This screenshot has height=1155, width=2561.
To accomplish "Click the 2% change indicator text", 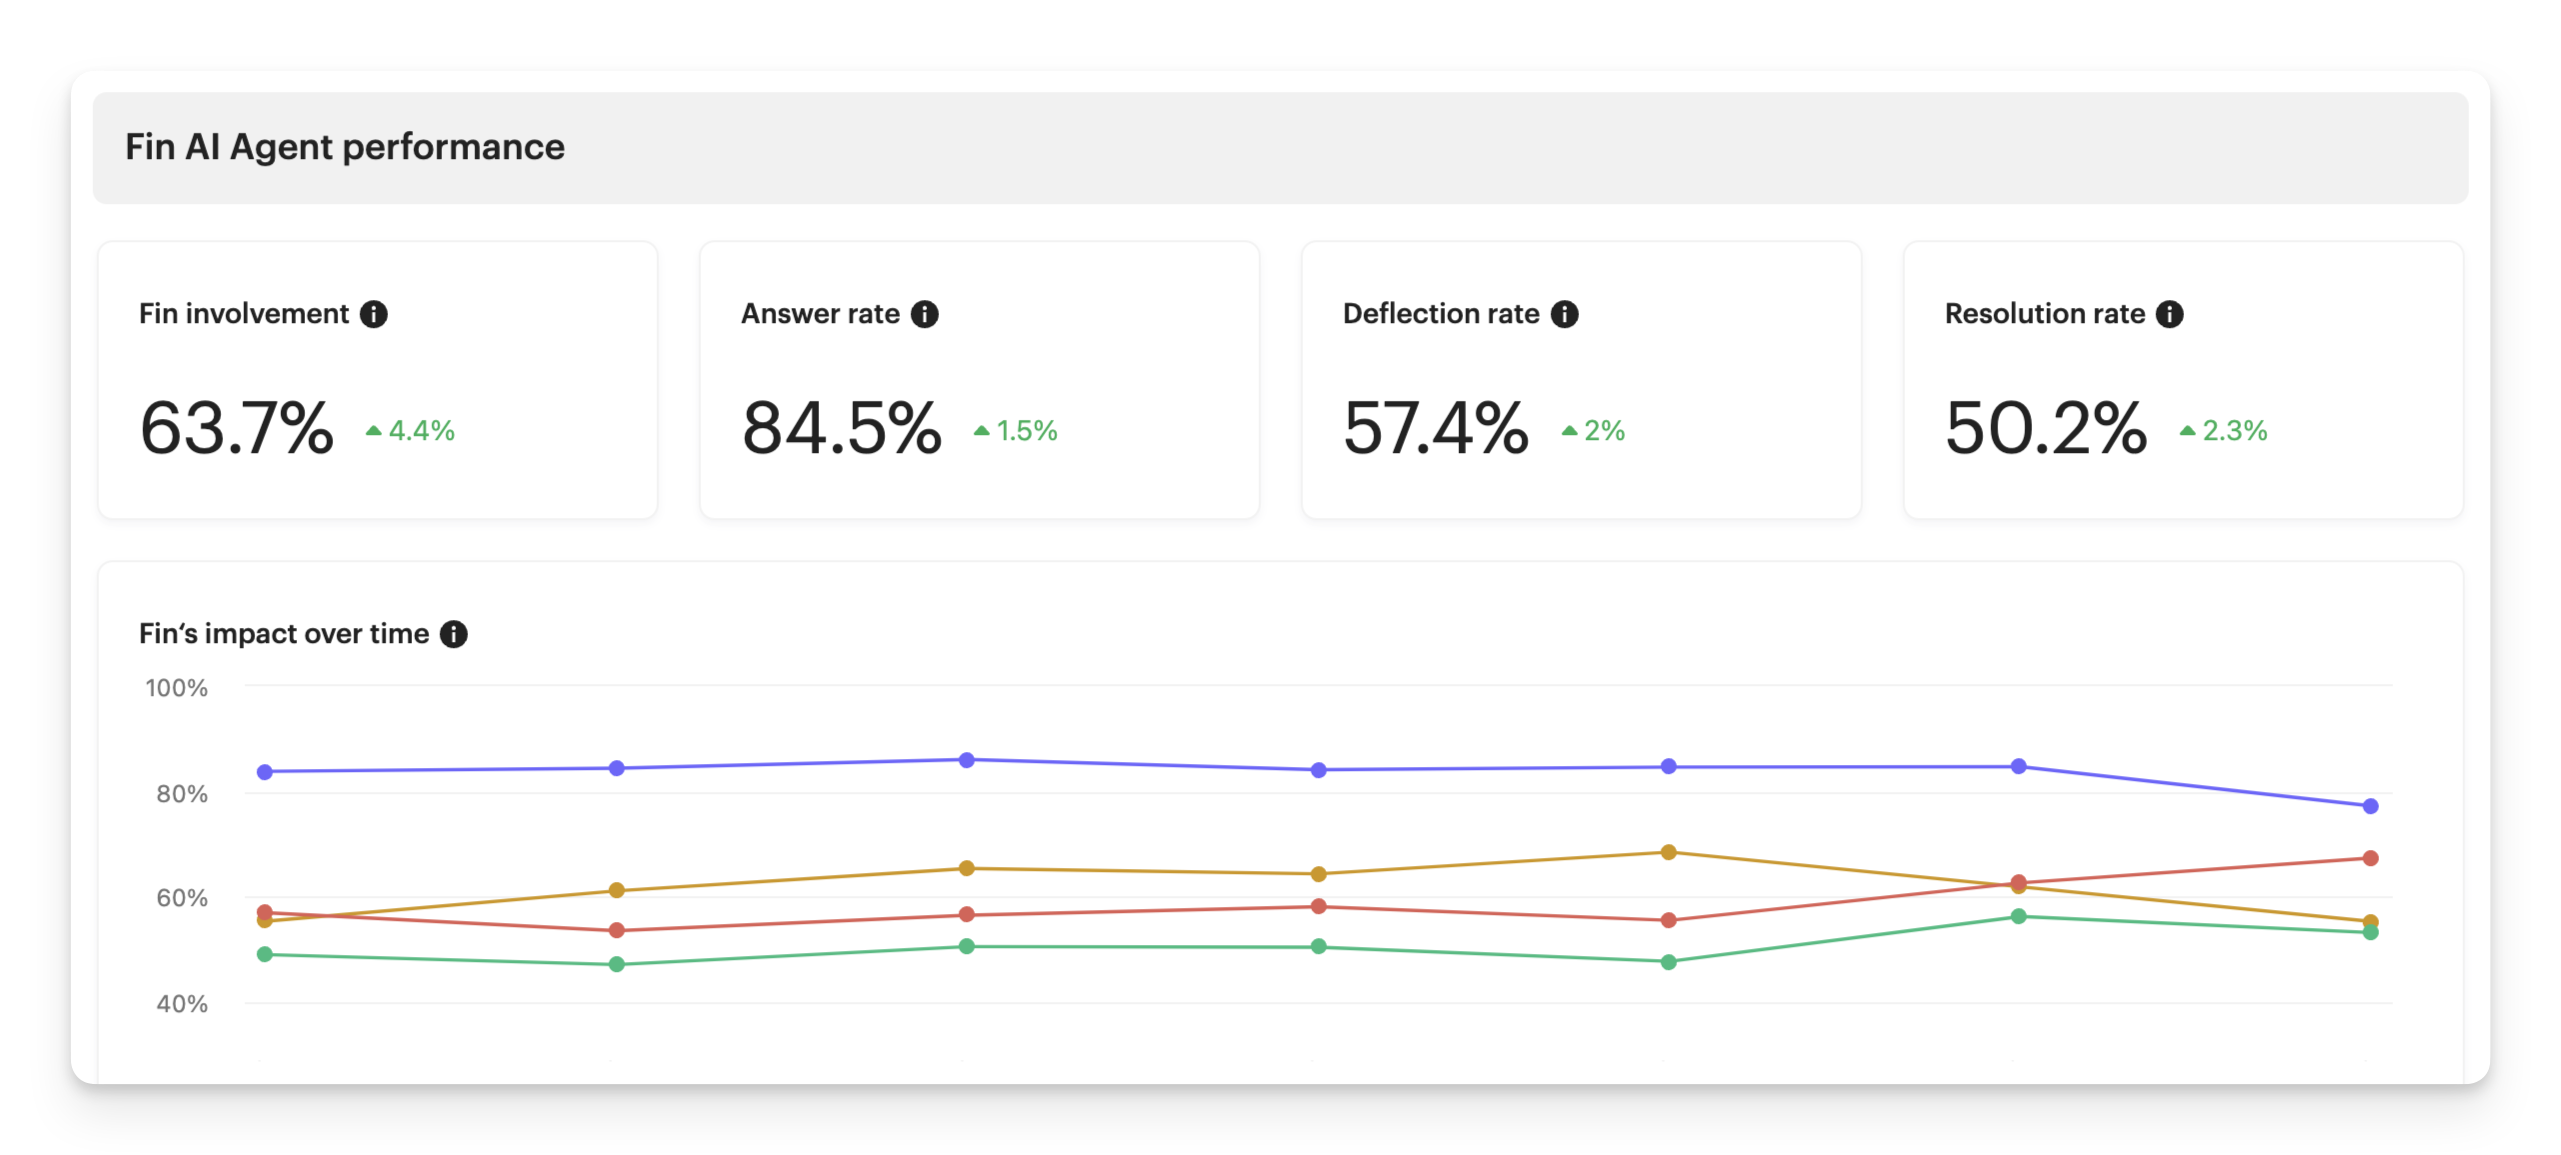I will [1605, 431].
